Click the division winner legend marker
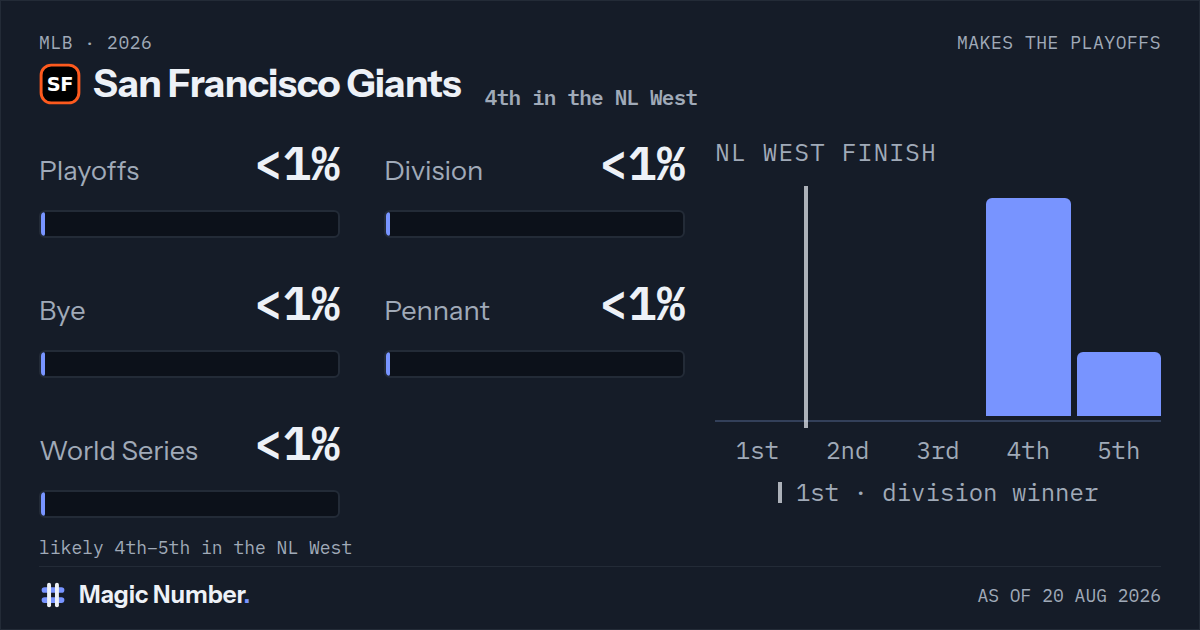The width and height of the screenshot is (1200, 630). tap(780, 493)
